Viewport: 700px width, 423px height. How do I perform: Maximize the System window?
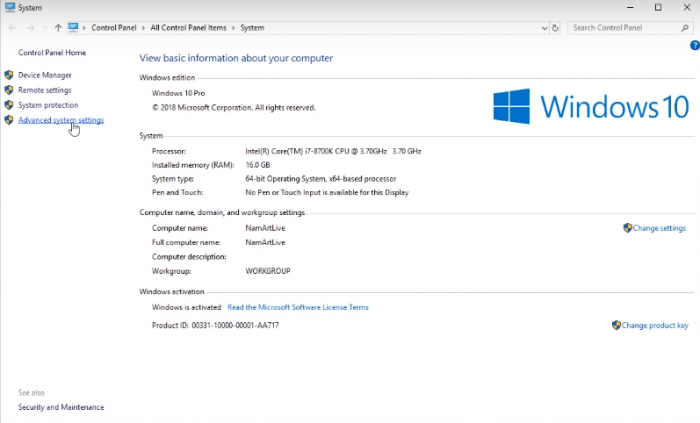[658, 7]
